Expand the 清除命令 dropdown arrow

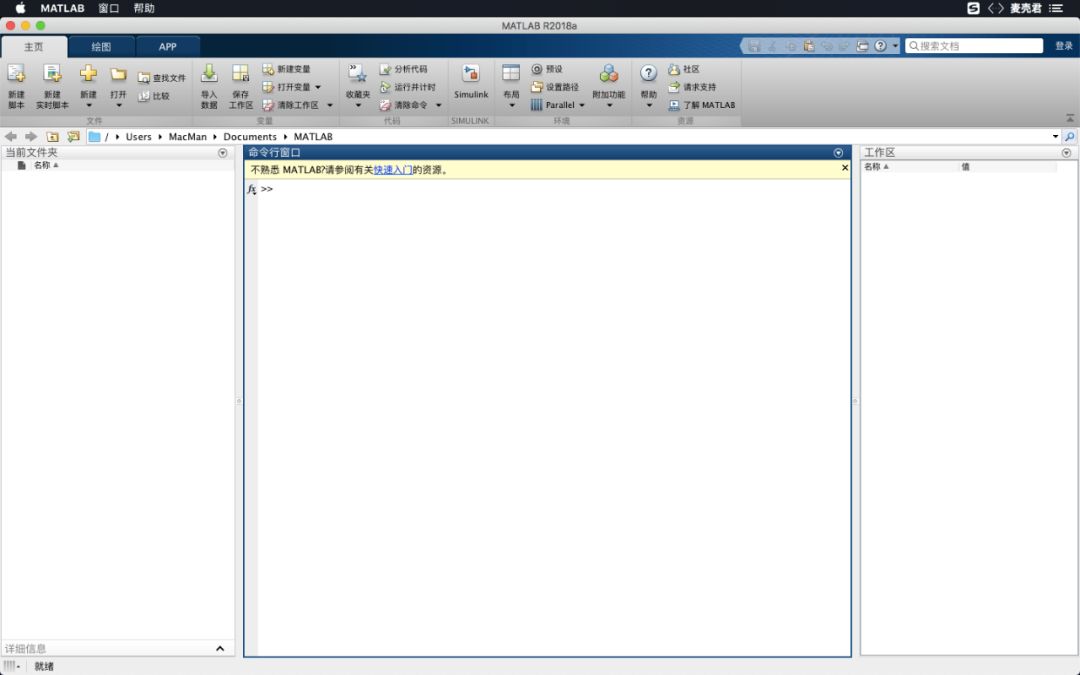click(438, 105)
